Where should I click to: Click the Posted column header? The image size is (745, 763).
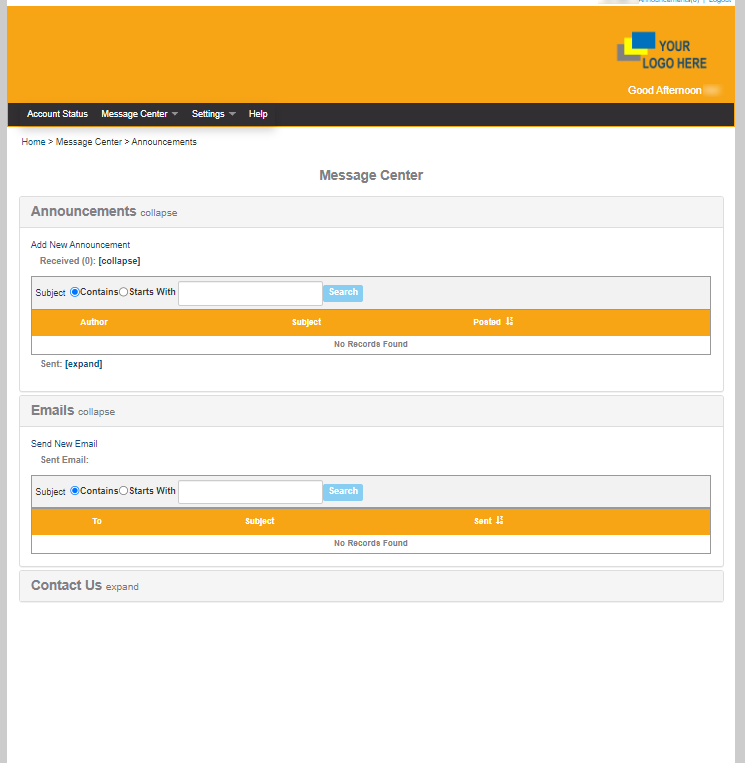487,322
